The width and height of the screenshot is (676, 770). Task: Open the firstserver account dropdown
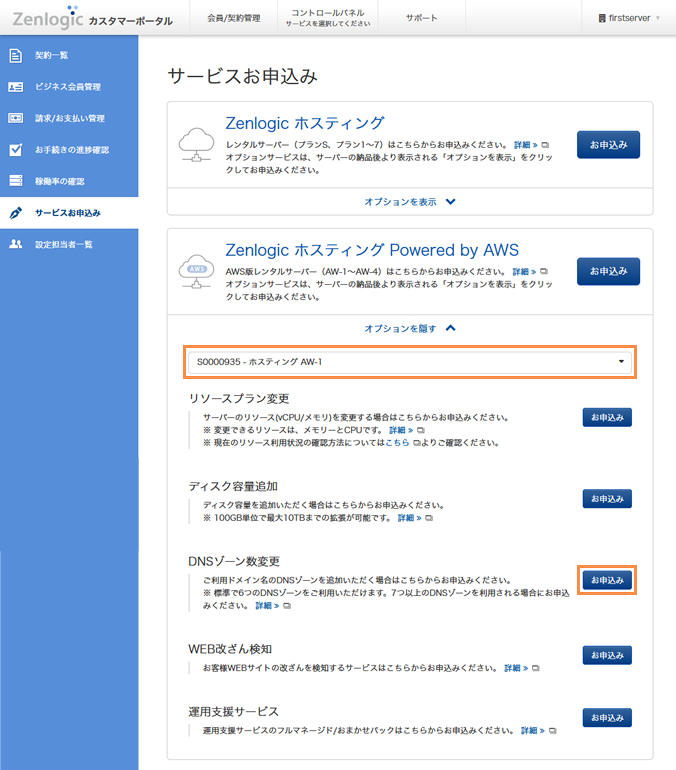(629, 18)
